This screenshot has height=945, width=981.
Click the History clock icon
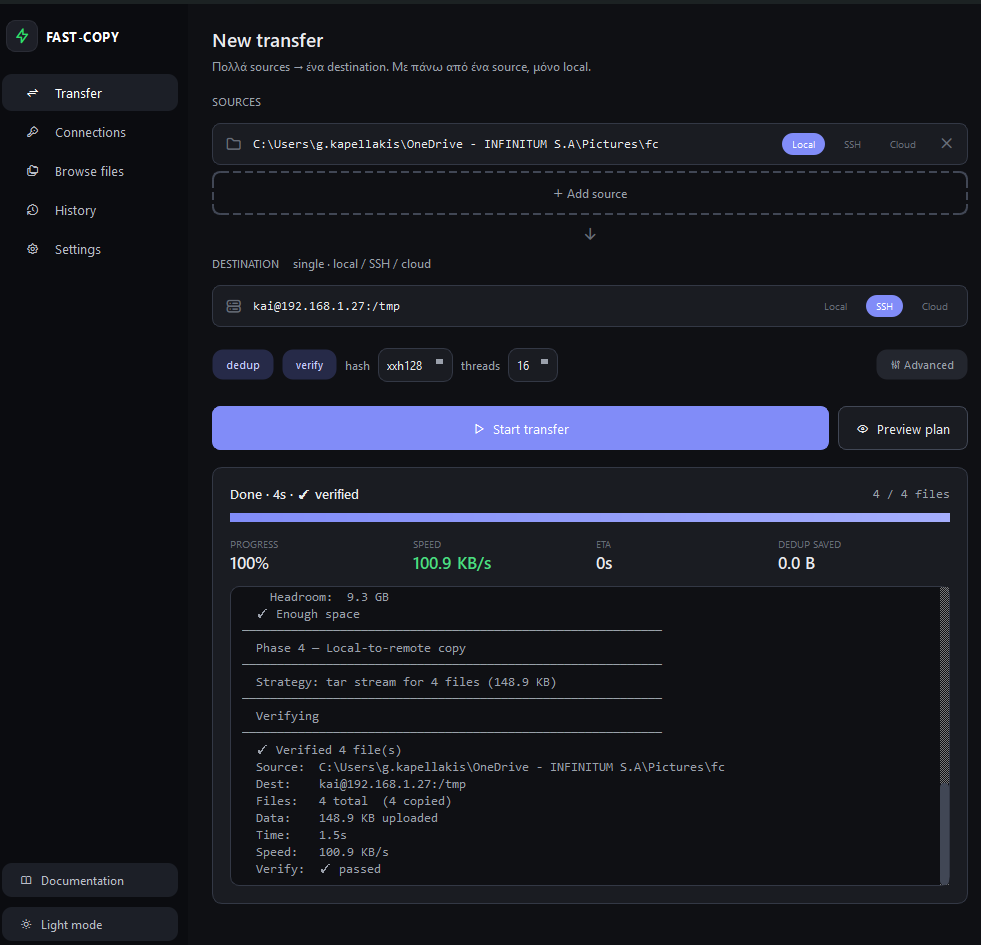pyautogui.click(x=33, y=210)
